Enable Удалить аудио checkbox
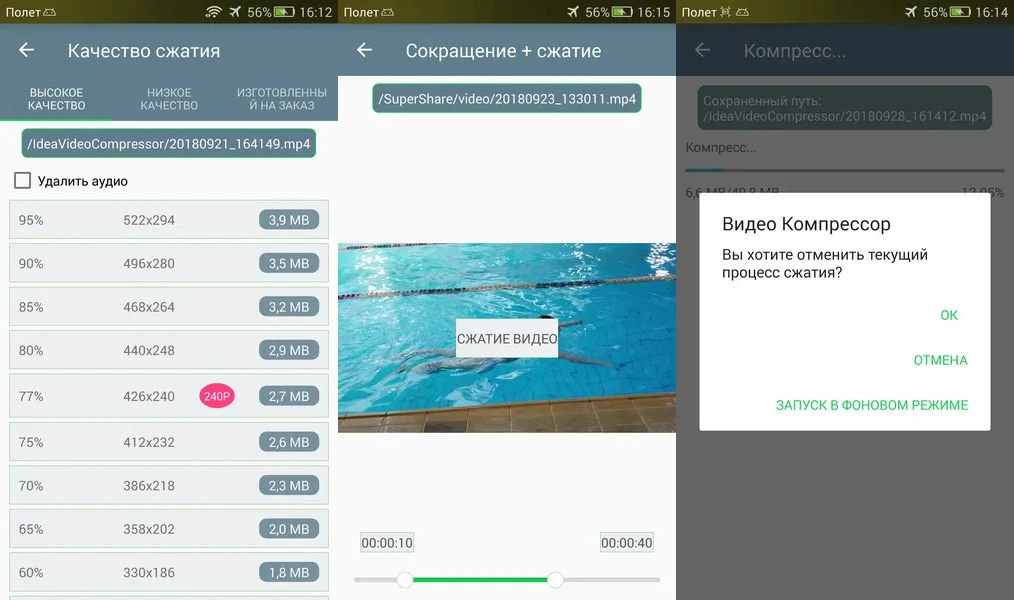 pos(23,180)
